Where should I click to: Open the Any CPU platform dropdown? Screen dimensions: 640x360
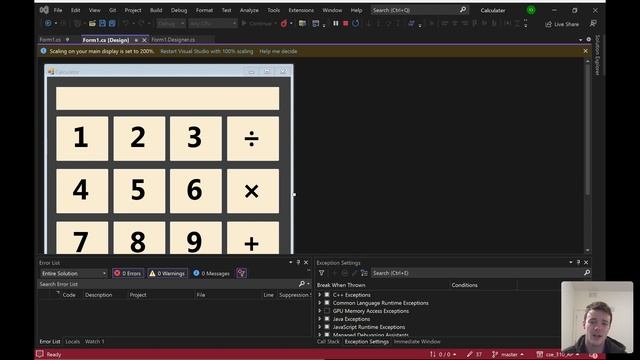[x=213, y=24]
